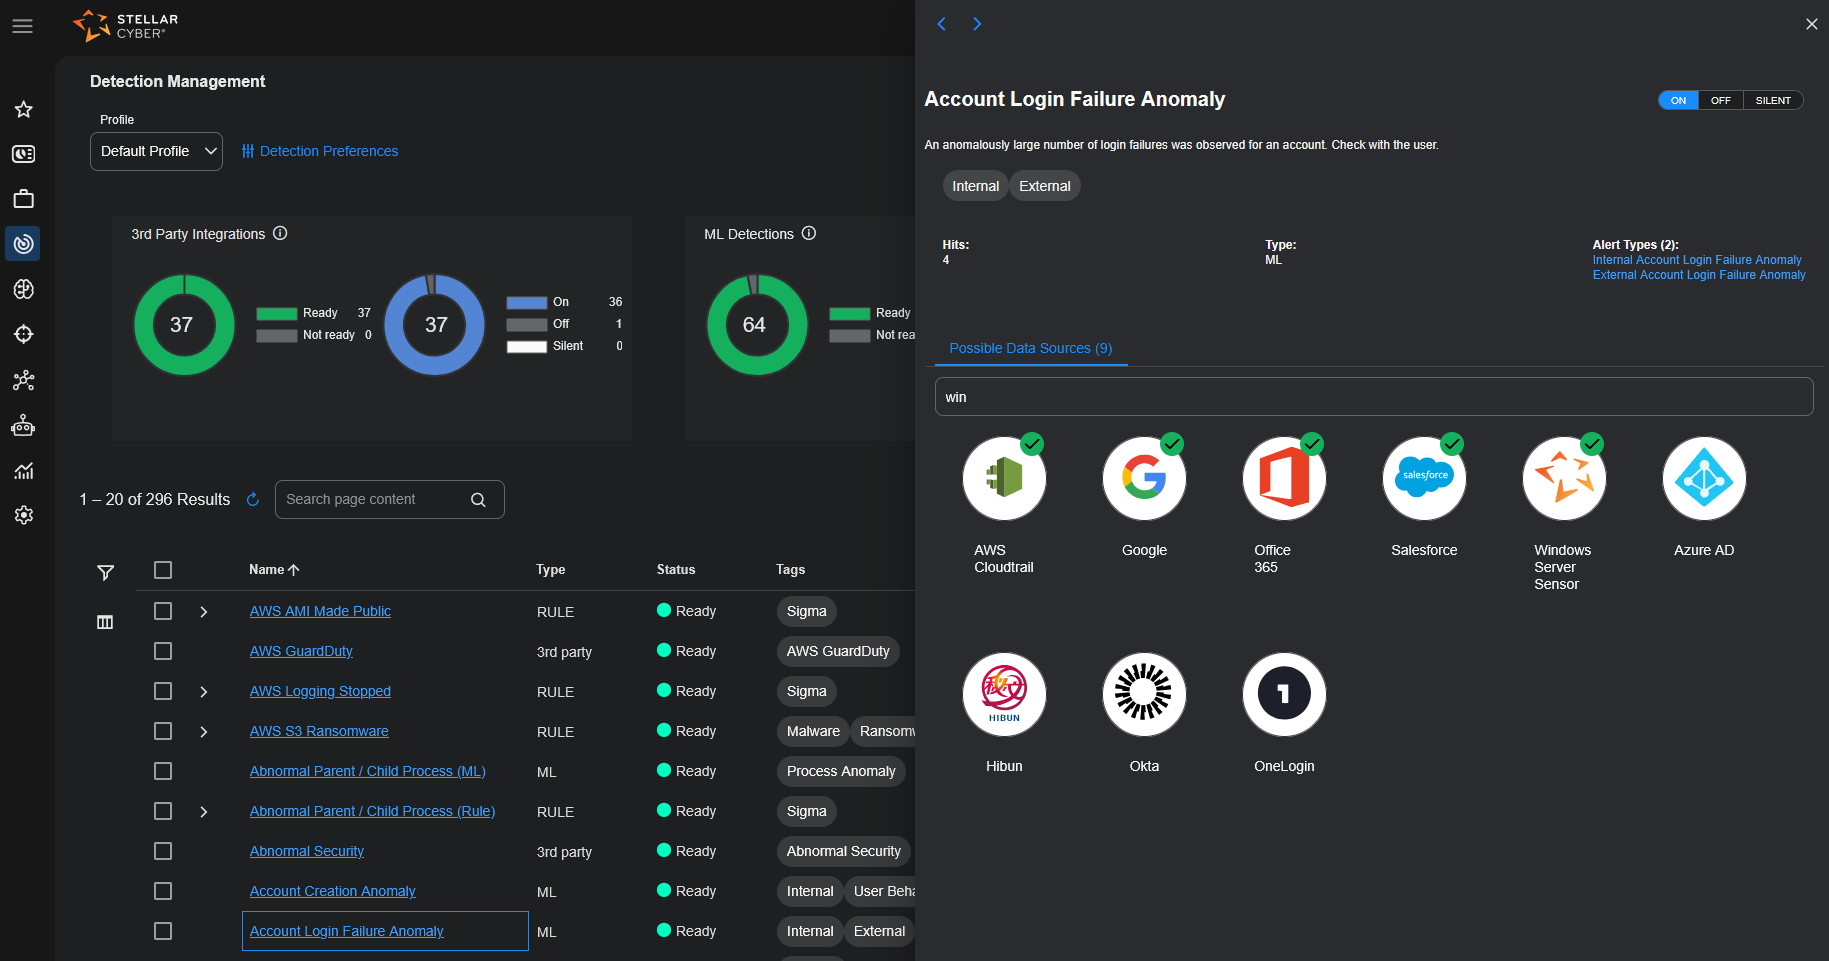1829x961 pixels.
Task: Select the Okta data source icon
Action: [1144, 695]
